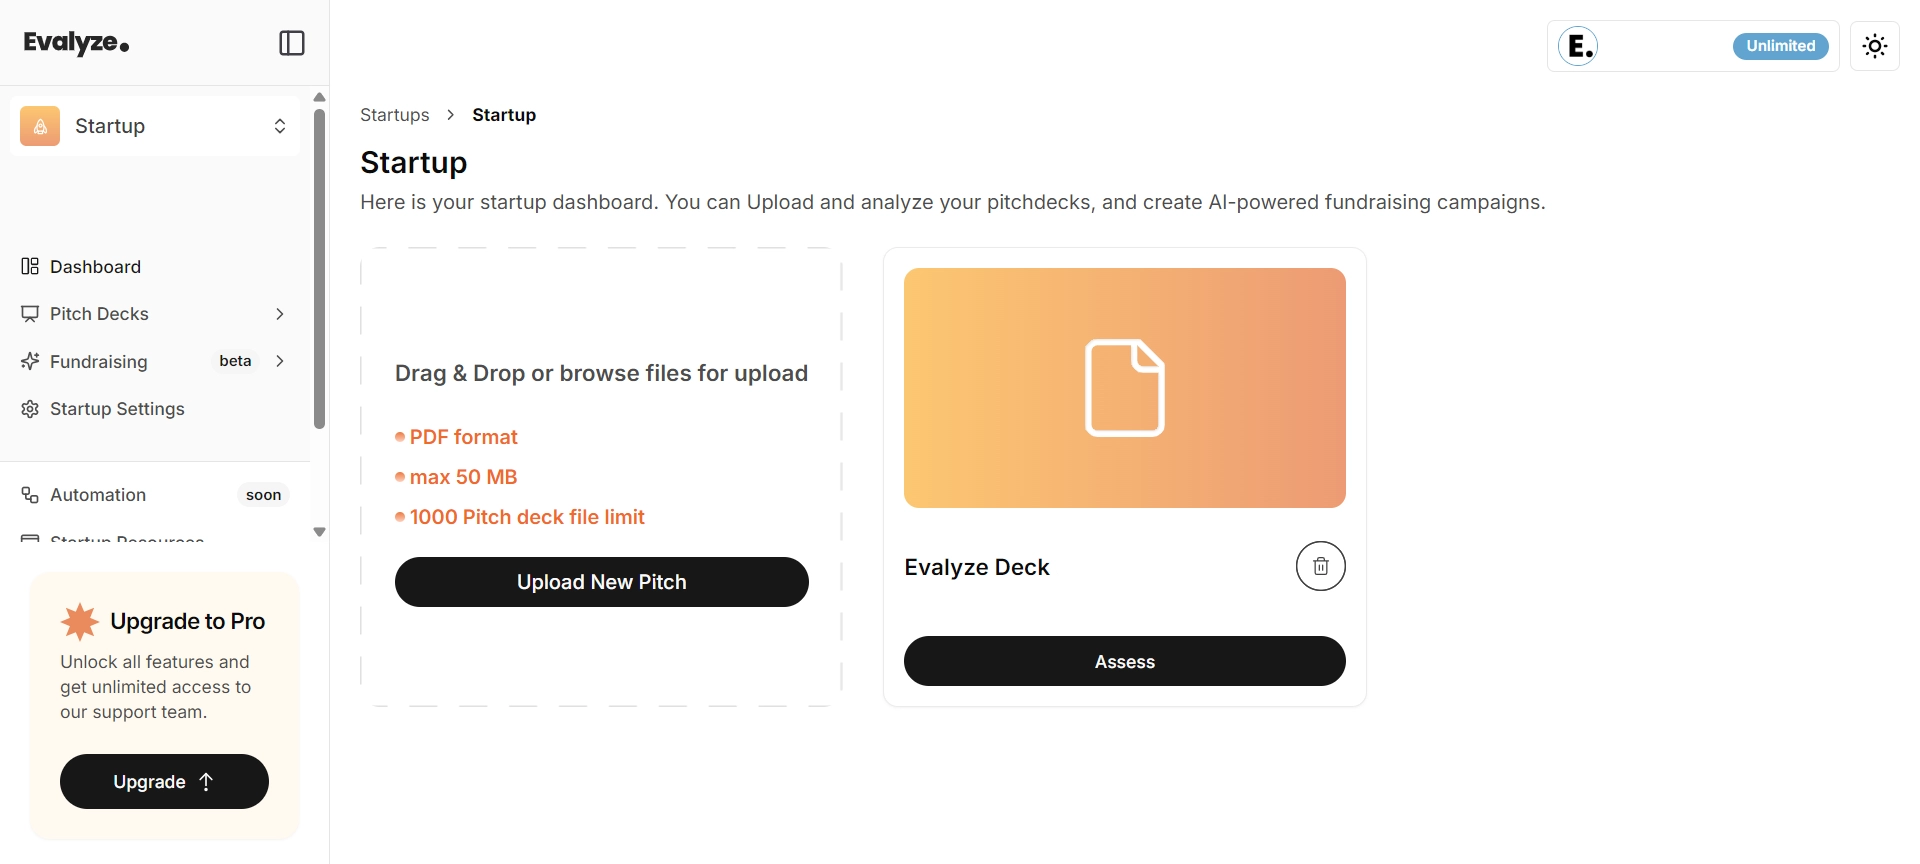This screenshot has width=1920, height=864.
Task: Click the sidebar scrollbar down arrow
Action: click(320, 532)
